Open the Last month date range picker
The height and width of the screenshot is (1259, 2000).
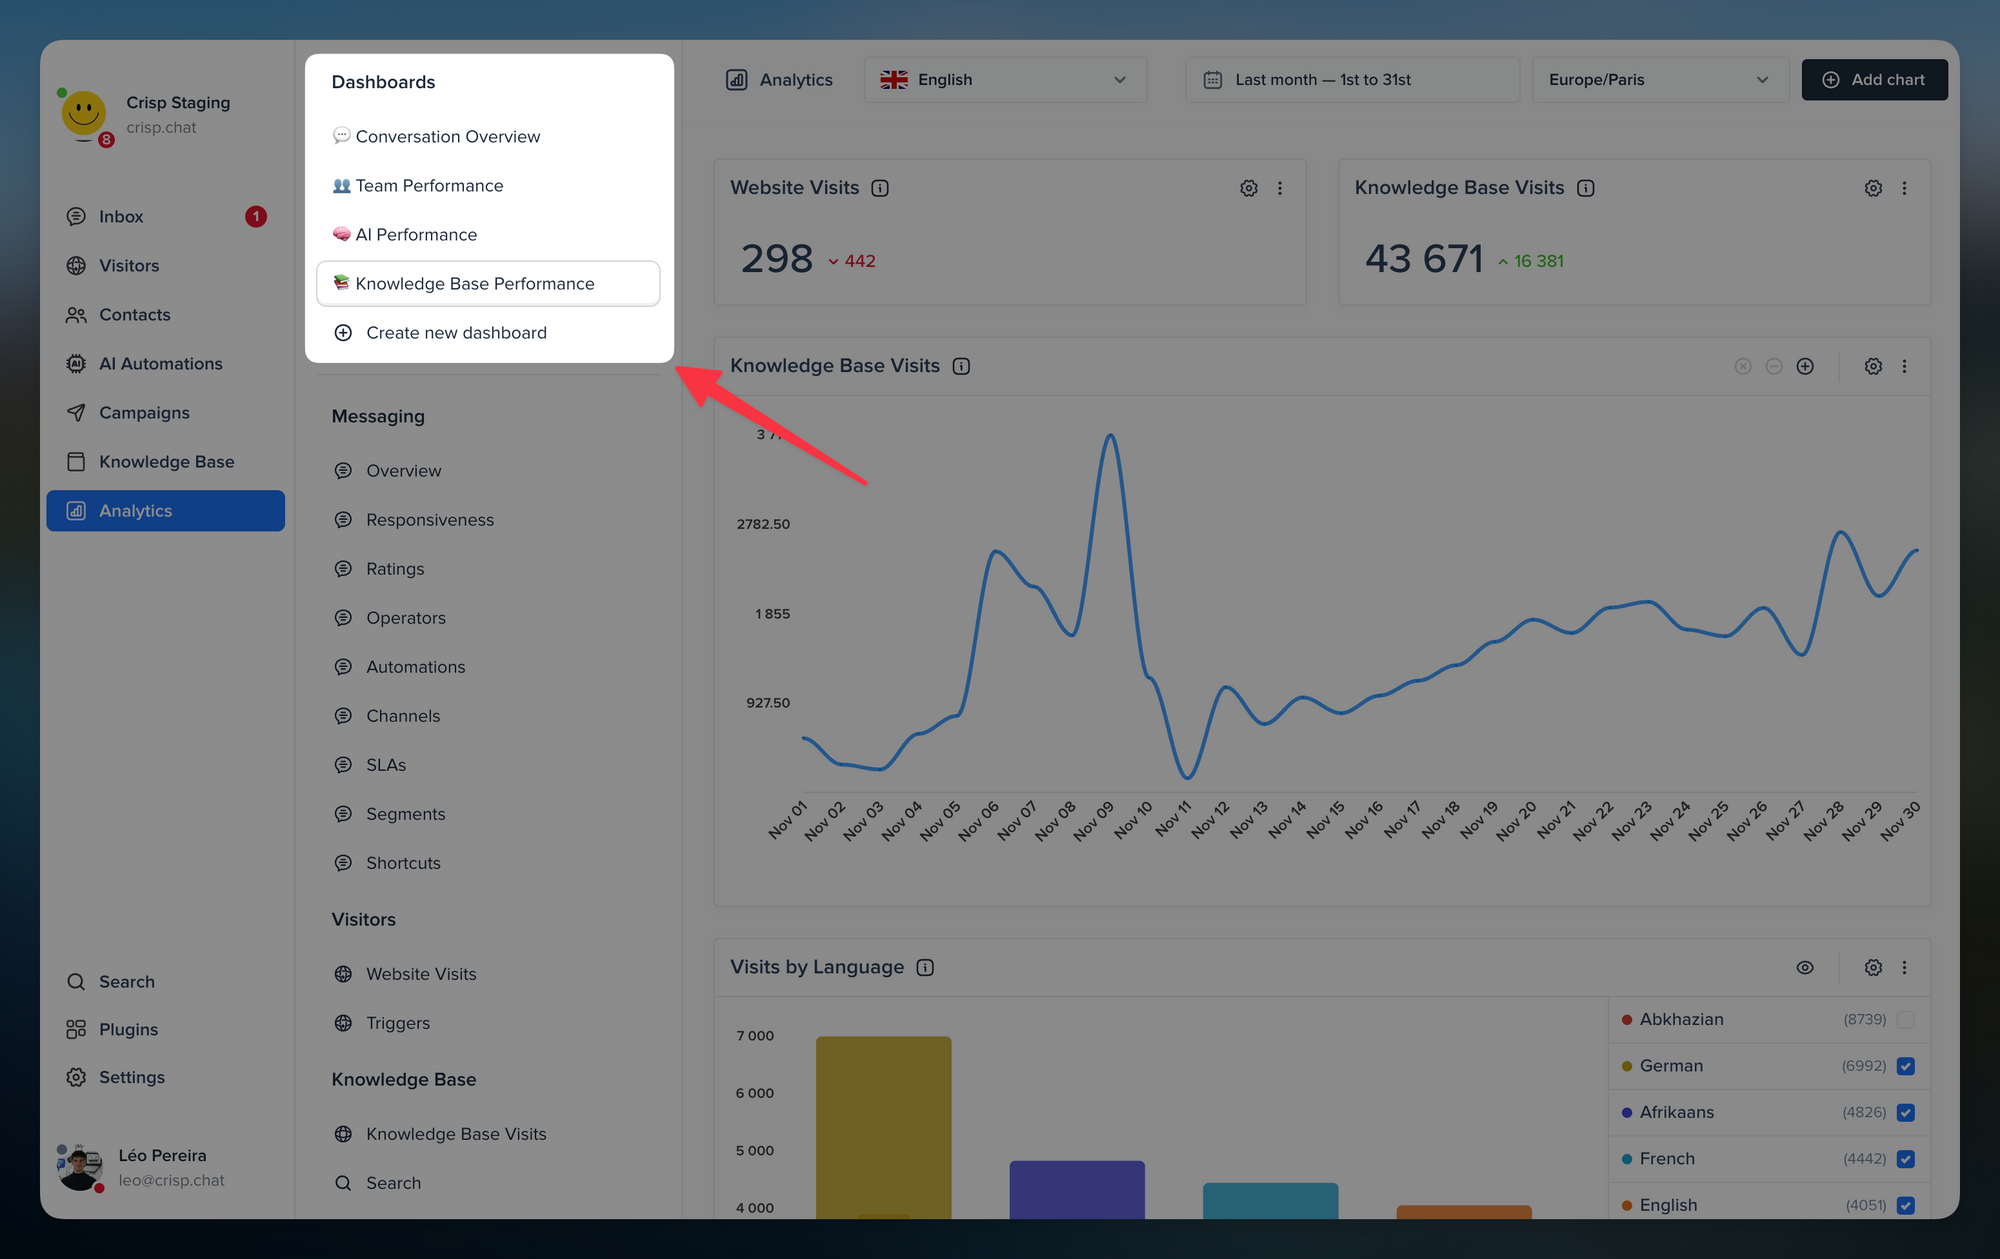(1352, 79)
